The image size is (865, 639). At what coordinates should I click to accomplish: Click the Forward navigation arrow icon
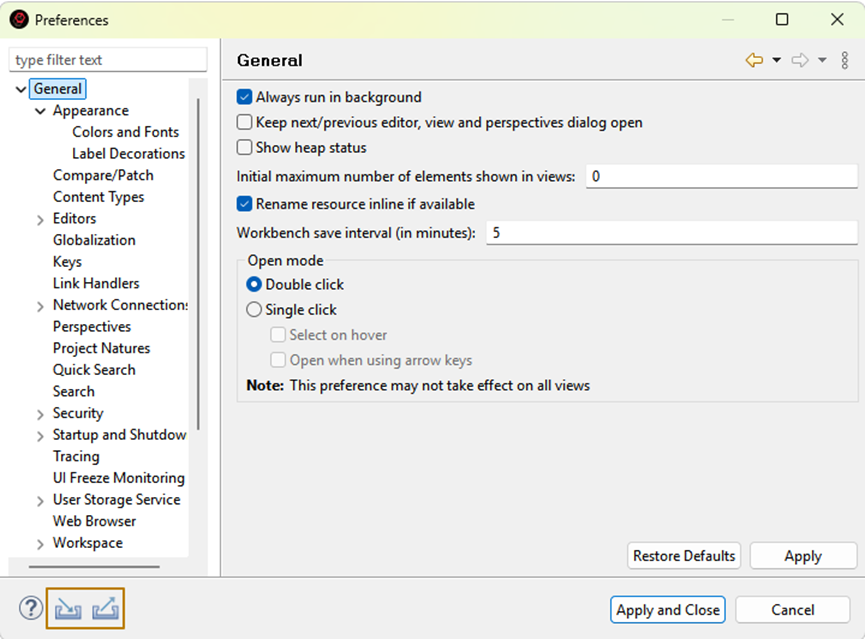tap(799, 61)
